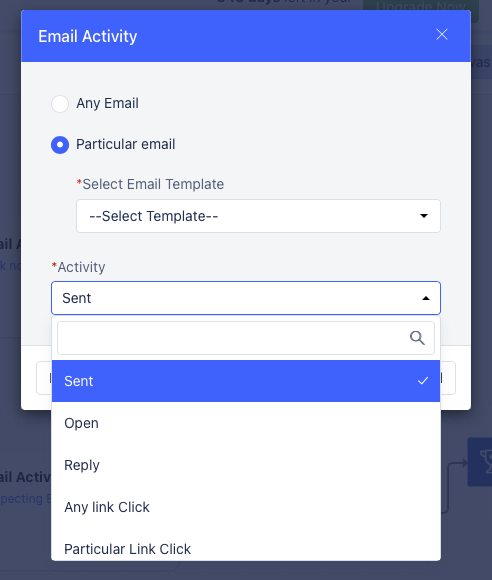Collapse the Activity dropdown showing Sent

point(246,298)
